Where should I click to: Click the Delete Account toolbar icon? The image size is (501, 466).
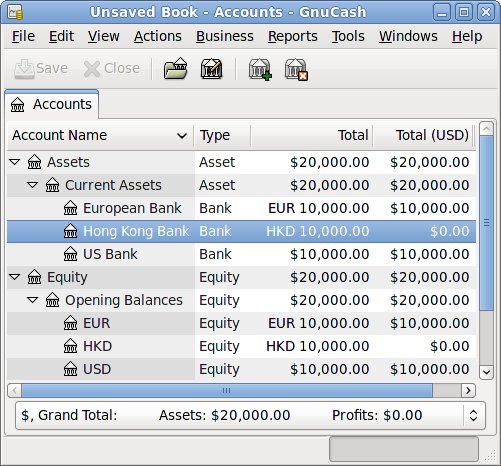pos(296,69)
